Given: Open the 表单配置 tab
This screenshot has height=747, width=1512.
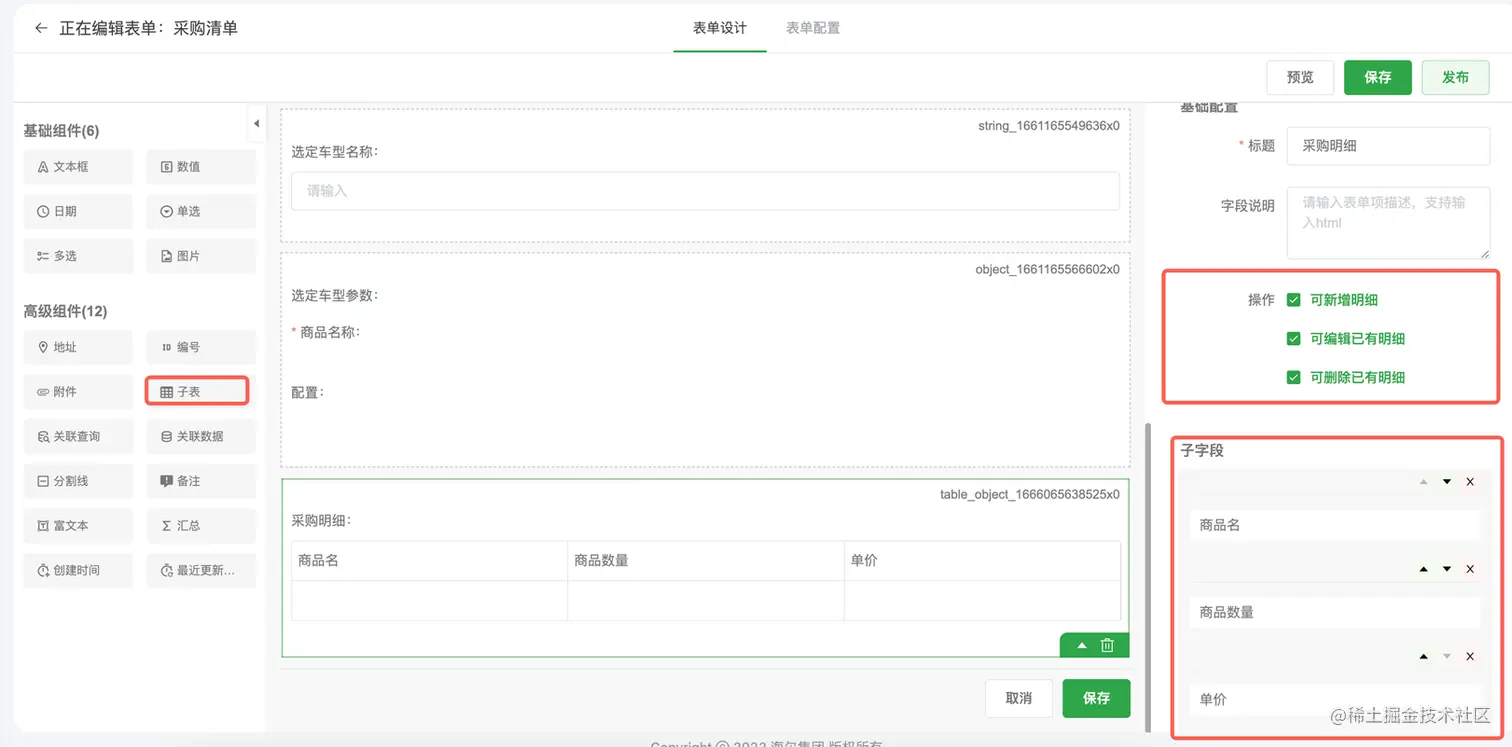Looking at the screenshot, I should point(813,28).
